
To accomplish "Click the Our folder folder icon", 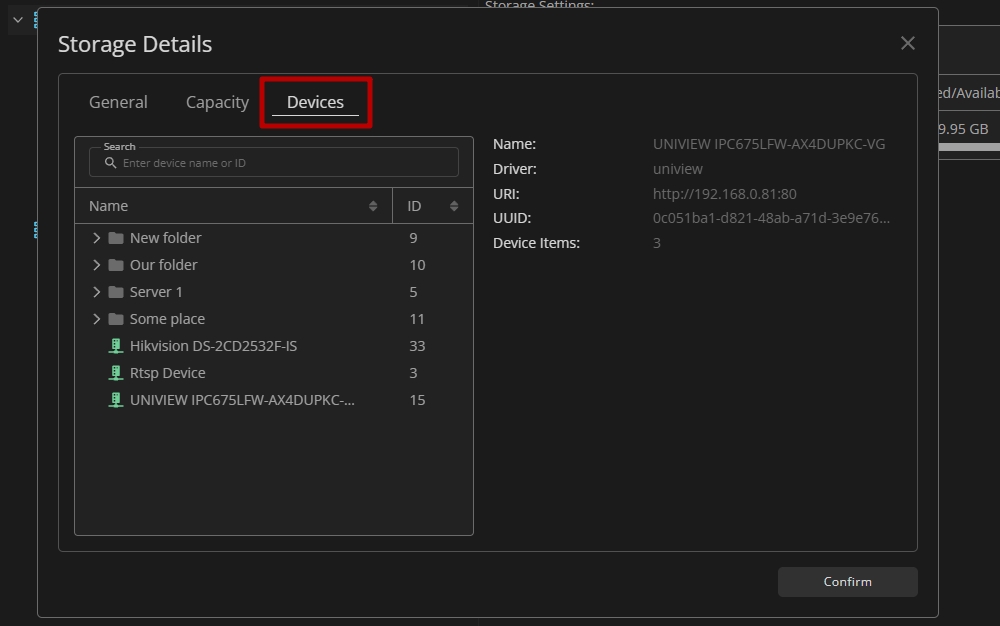I will [x=115, y=265].
